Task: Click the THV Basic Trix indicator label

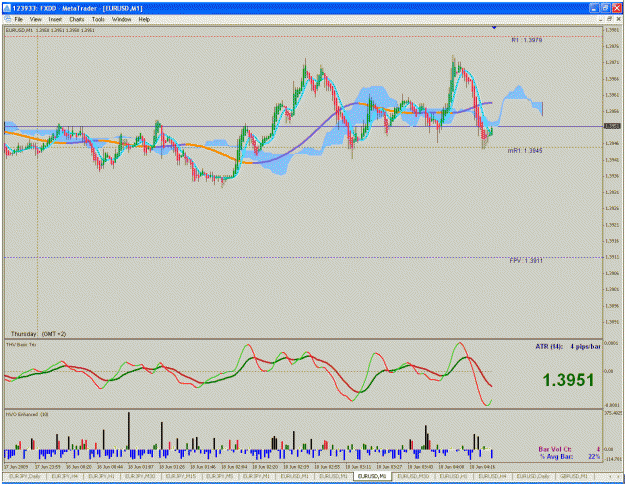Action: (21, 344)
